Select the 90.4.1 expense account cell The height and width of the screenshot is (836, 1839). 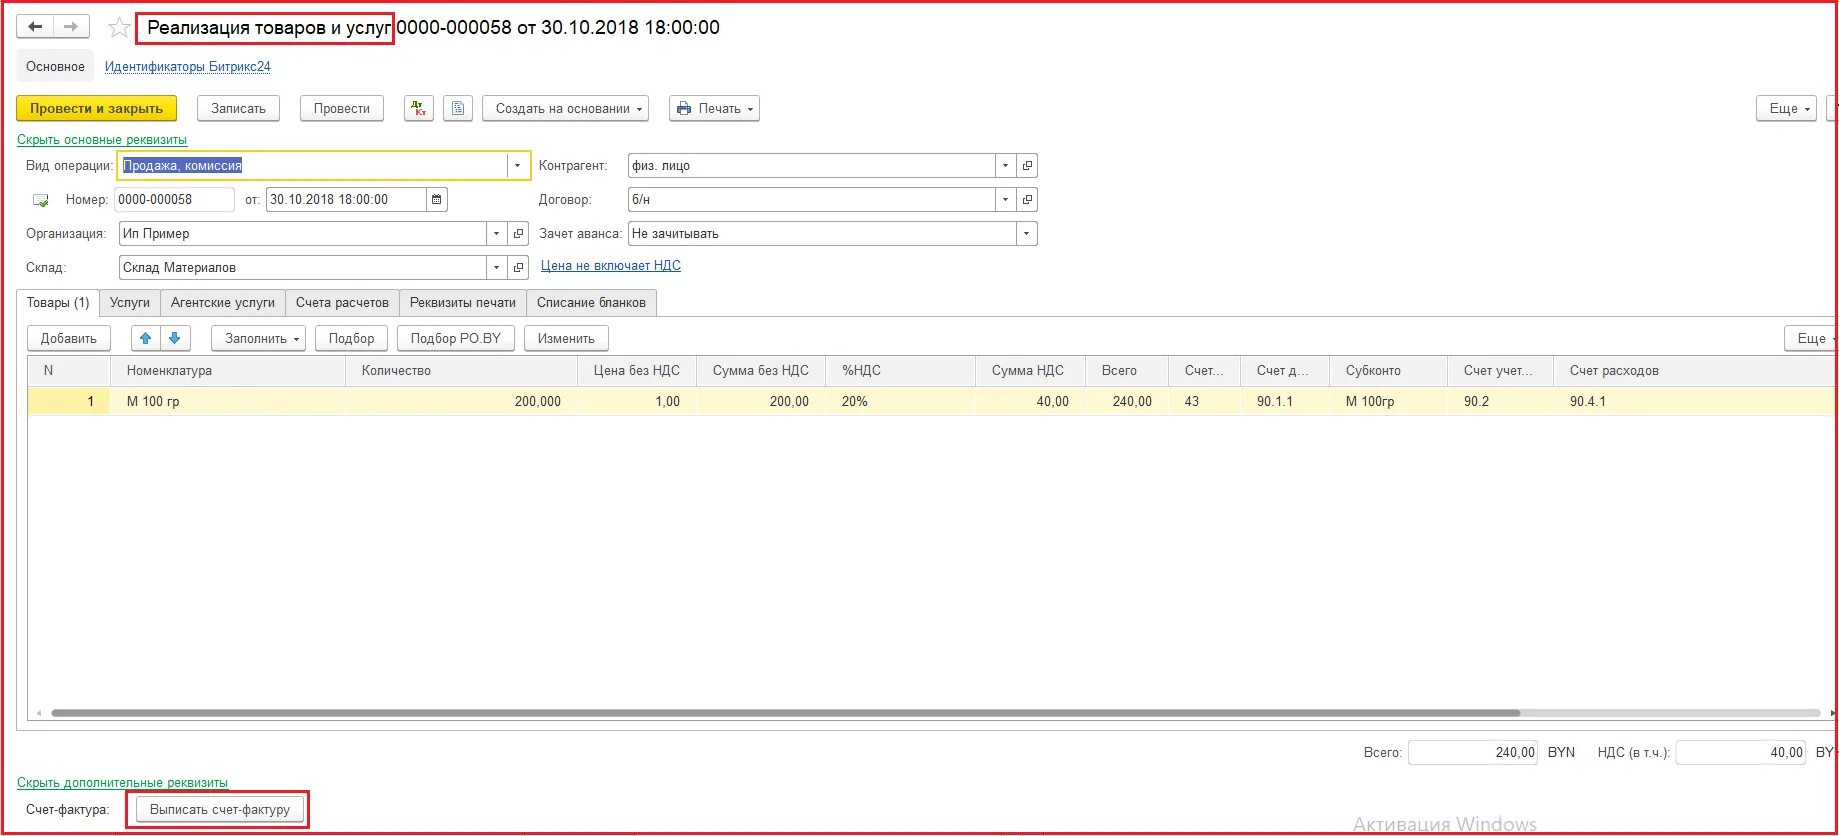(x=1694, y=401)
